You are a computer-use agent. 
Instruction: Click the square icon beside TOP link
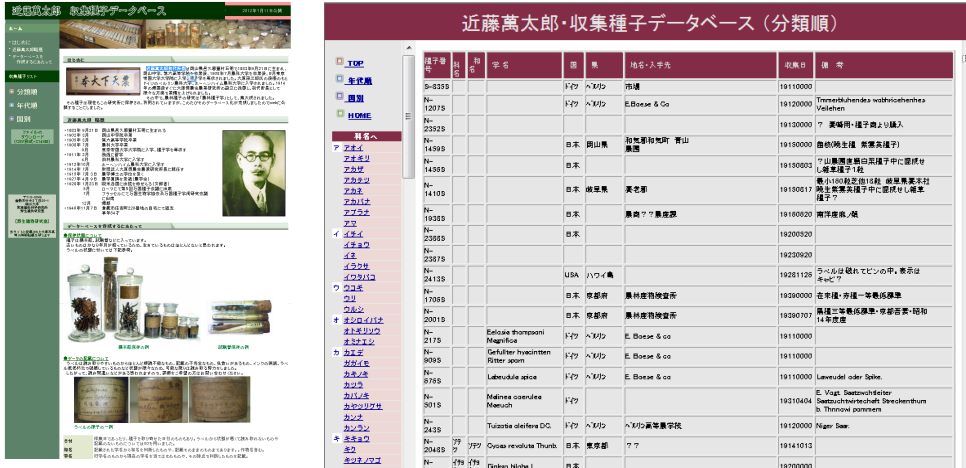point(339,62)
